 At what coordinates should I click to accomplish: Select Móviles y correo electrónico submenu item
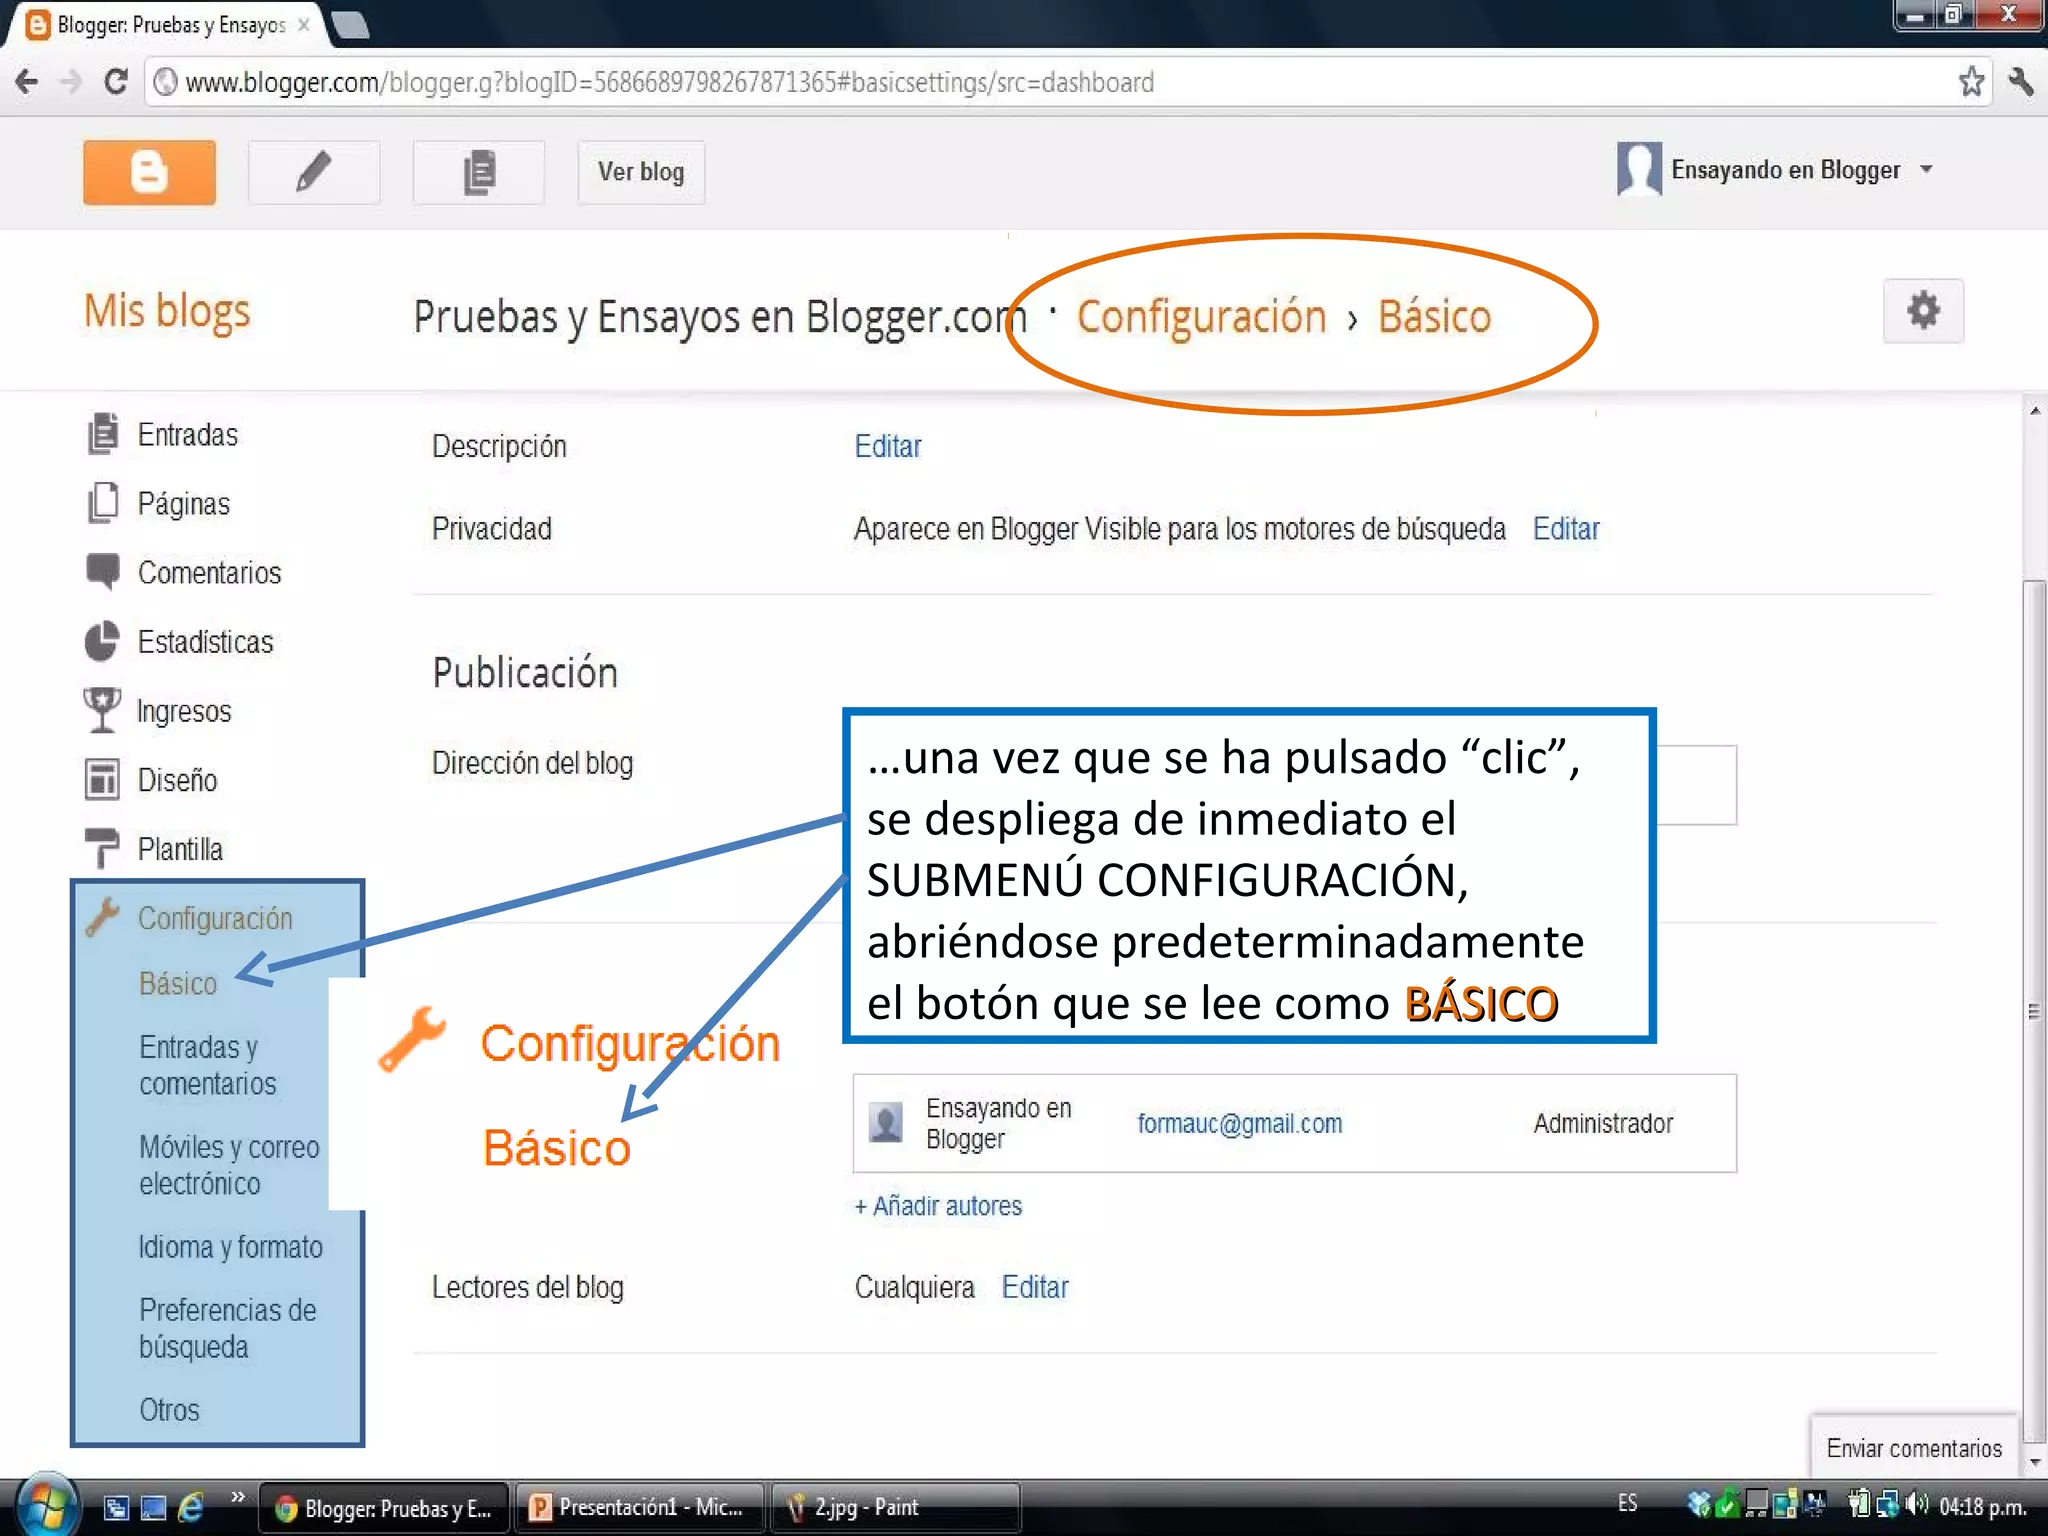[x=229, y=1165]
